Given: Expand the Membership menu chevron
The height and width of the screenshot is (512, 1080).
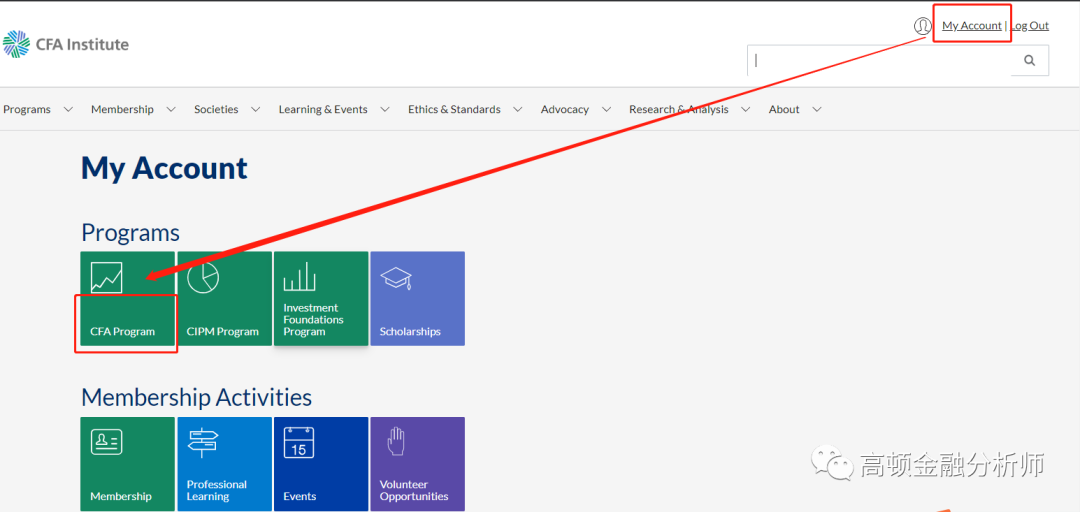Looking at the screenshot, I should 171,110.
